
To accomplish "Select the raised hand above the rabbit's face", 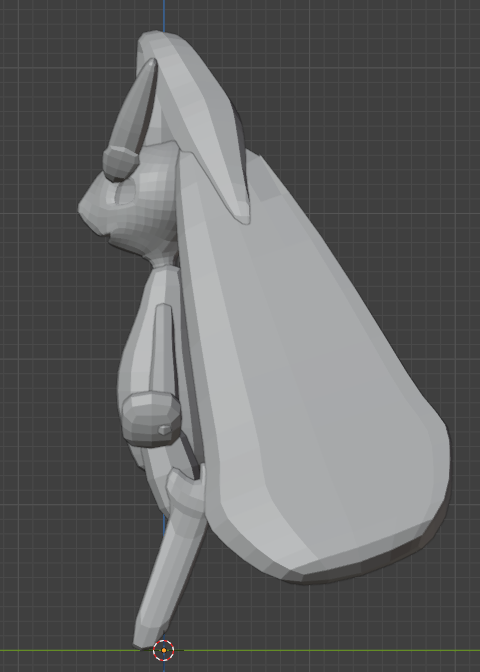I will click(x=120, y=163).
